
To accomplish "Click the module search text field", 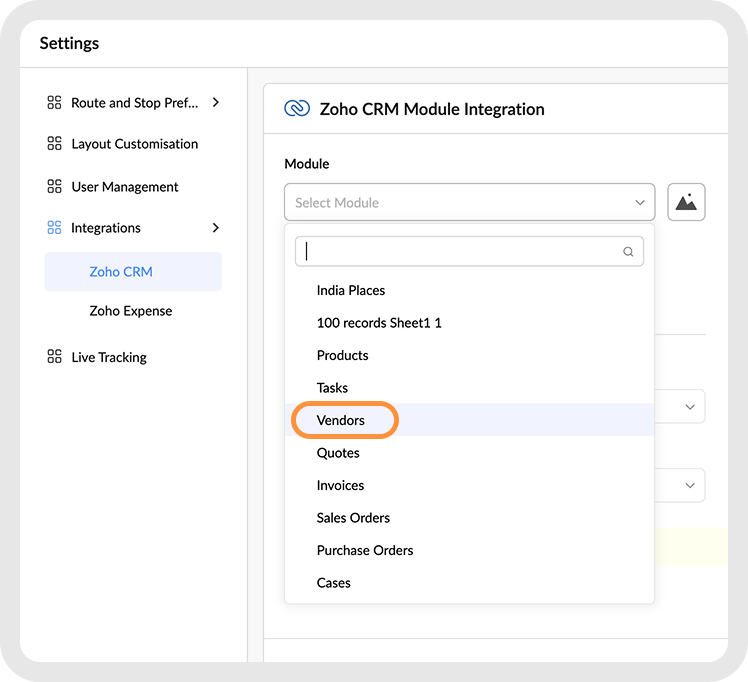I will pos(460,252).
